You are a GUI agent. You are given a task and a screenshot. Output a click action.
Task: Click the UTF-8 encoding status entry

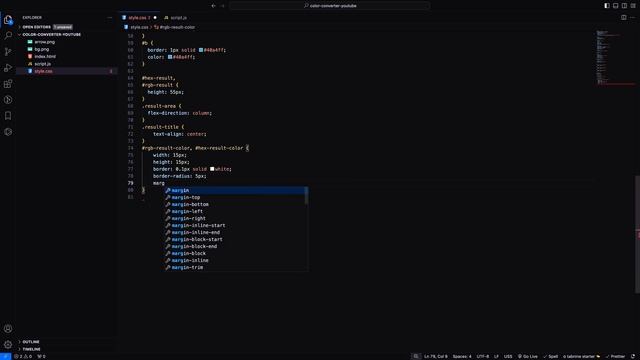[x=482, y=356]
